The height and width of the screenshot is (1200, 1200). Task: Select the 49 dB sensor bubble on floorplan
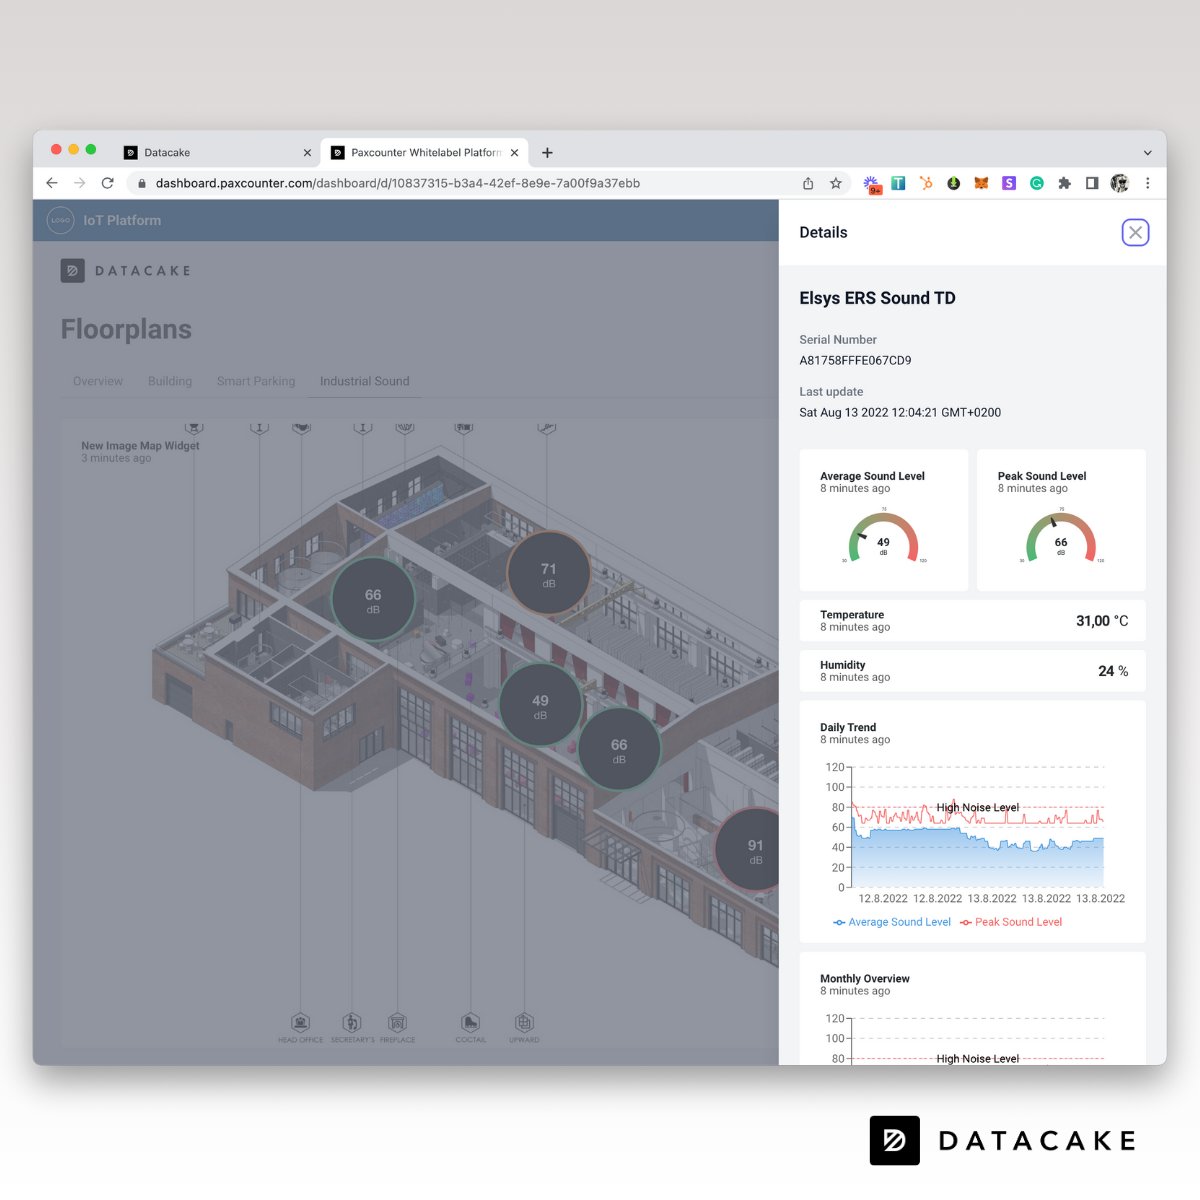[540, 704]
